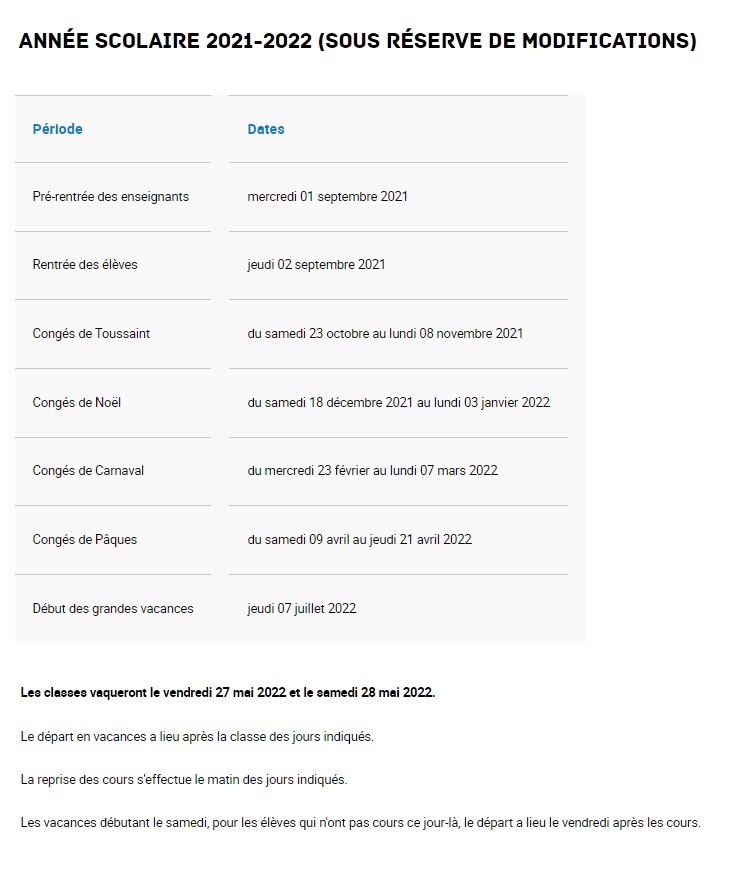Click the date mercredi 01 septembre 2021
Image resolution: width=740 pixels, height=888 pixels.
(x=327, y=197)
